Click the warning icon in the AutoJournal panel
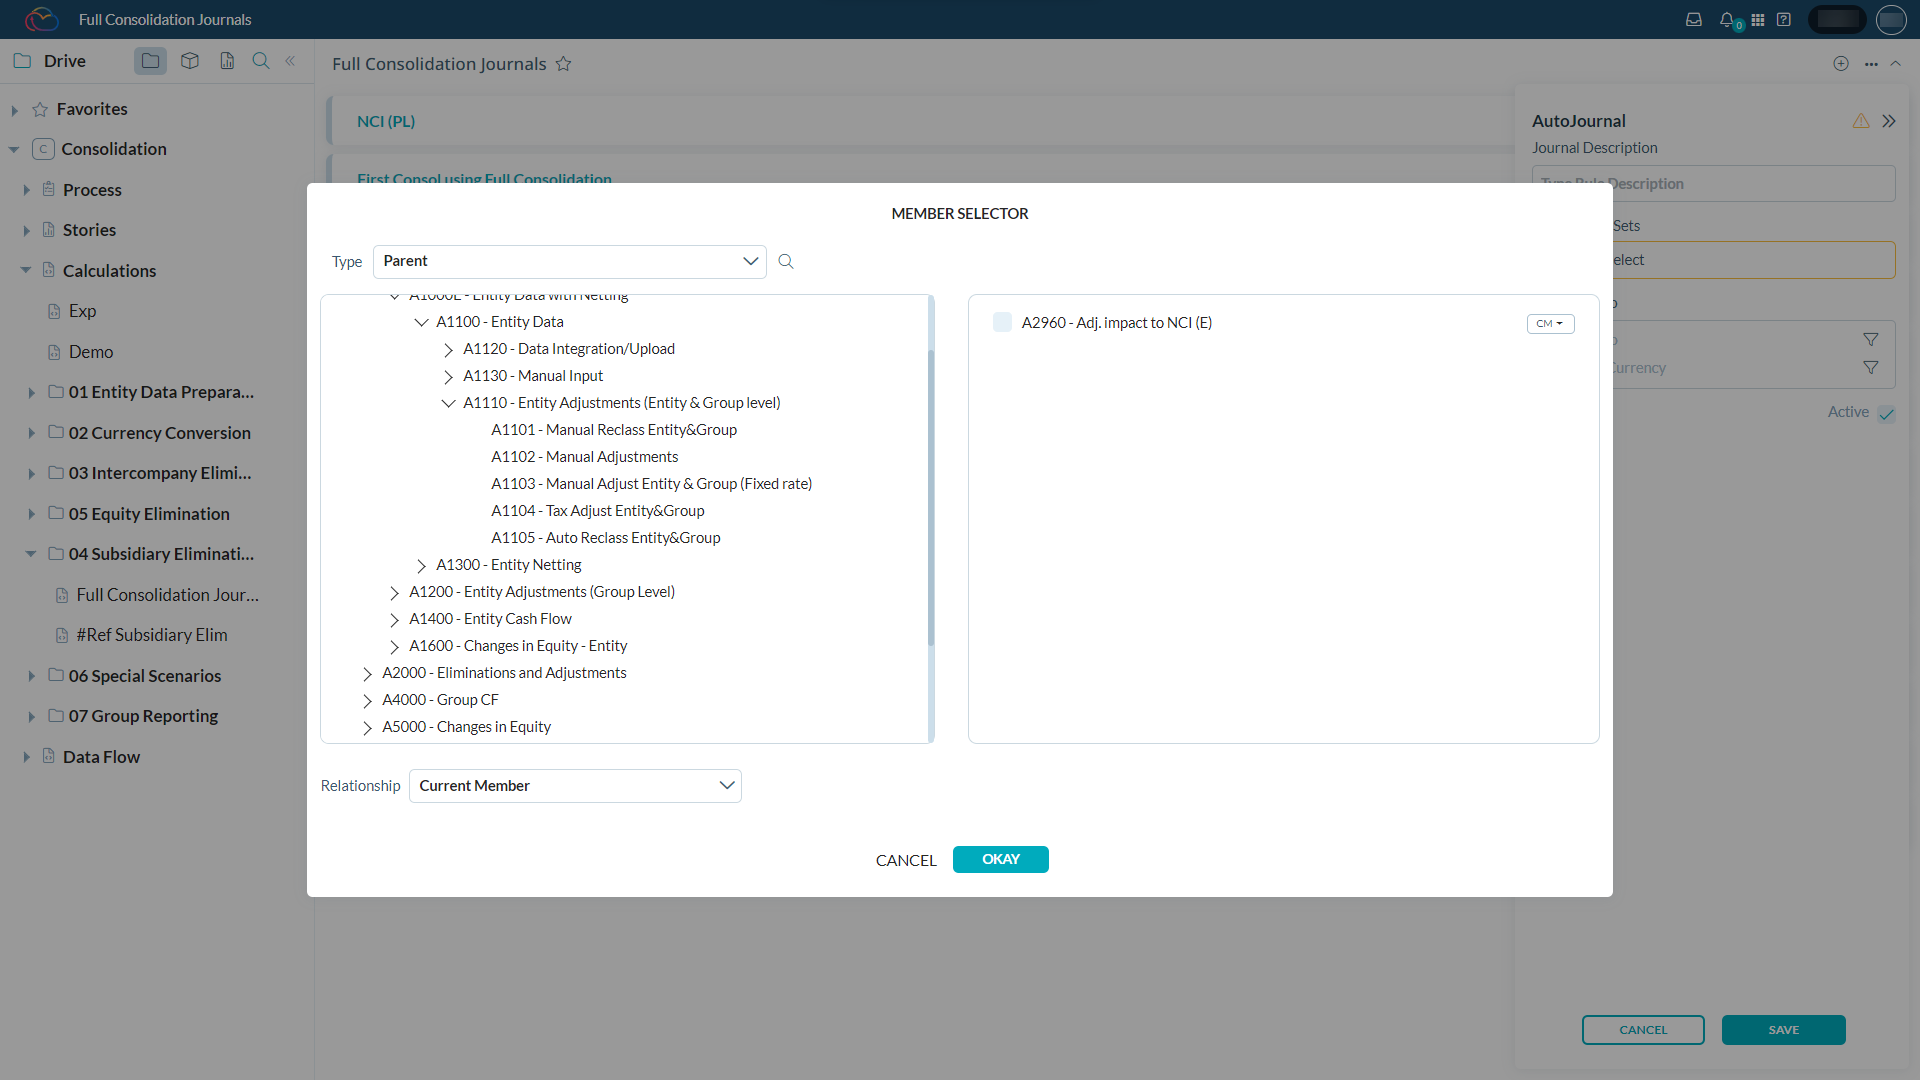Viewport: 1920px width, 1080px height. click(x=1860, y=120)
